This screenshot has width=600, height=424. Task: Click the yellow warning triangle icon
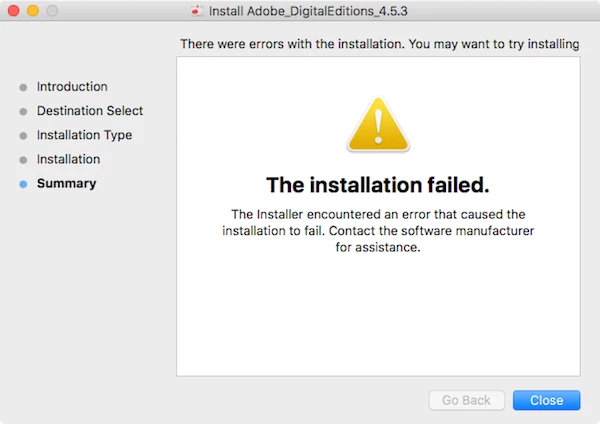pos(378,124)
